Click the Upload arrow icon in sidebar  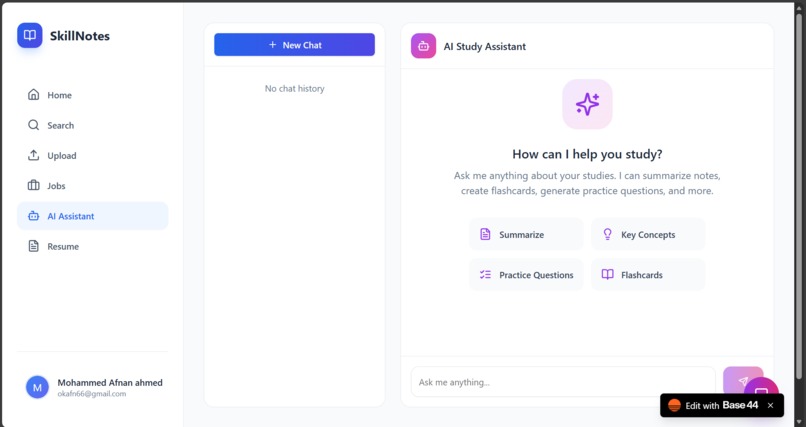[x=33, y=155]
